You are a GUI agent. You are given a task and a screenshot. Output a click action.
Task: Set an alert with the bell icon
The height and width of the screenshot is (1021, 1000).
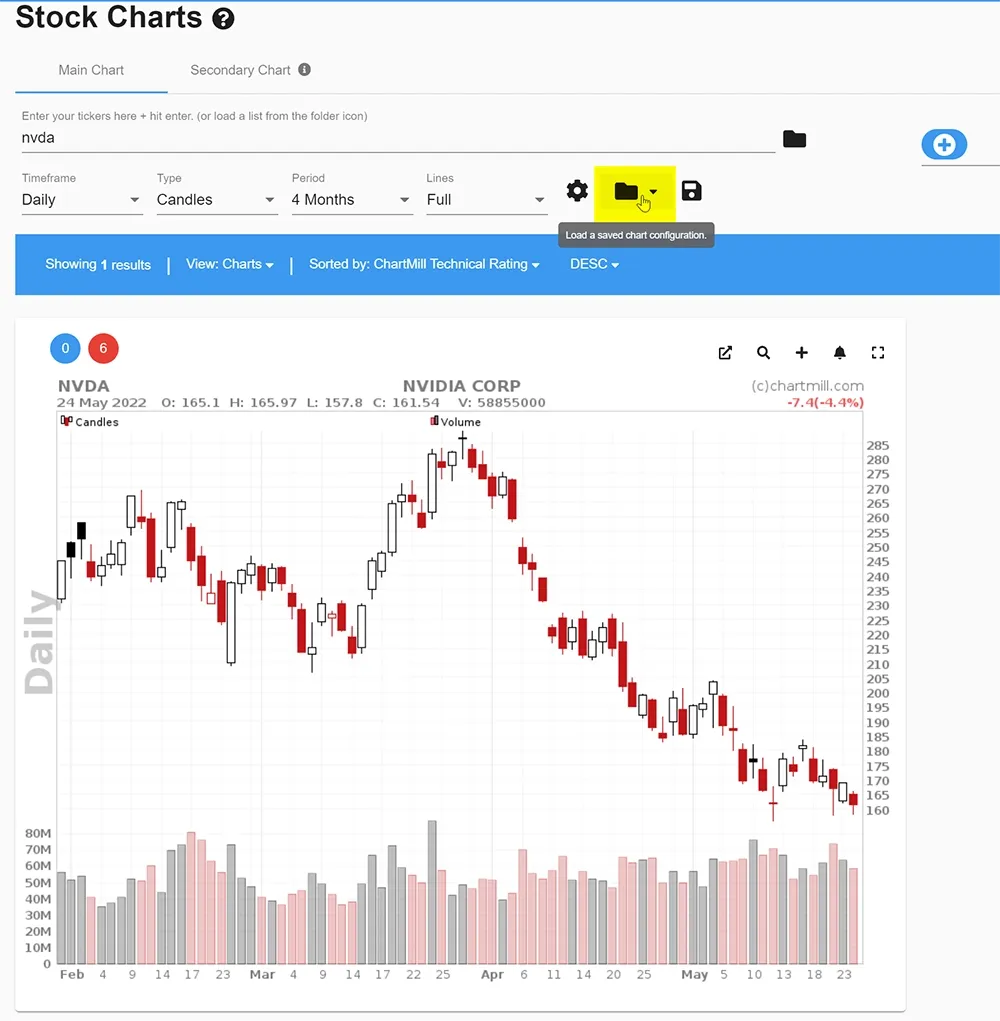pyautogui.click(x=840, y=352)
